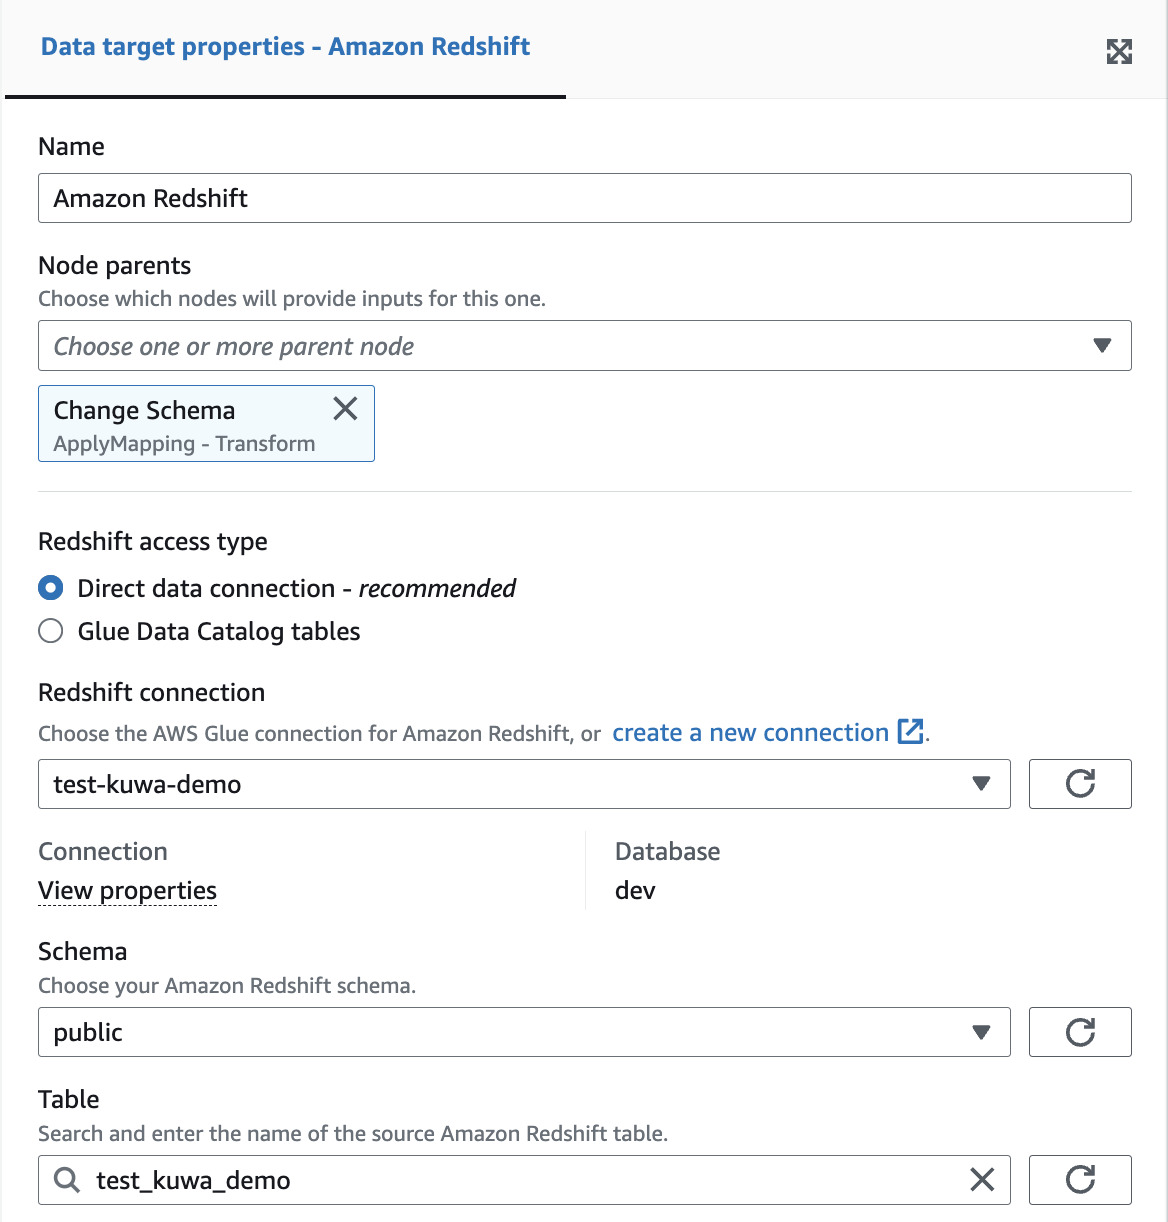Viewport: 1168px width, 1222px height.
Task: View properties of the connection
Action: (x=127, y=890)
